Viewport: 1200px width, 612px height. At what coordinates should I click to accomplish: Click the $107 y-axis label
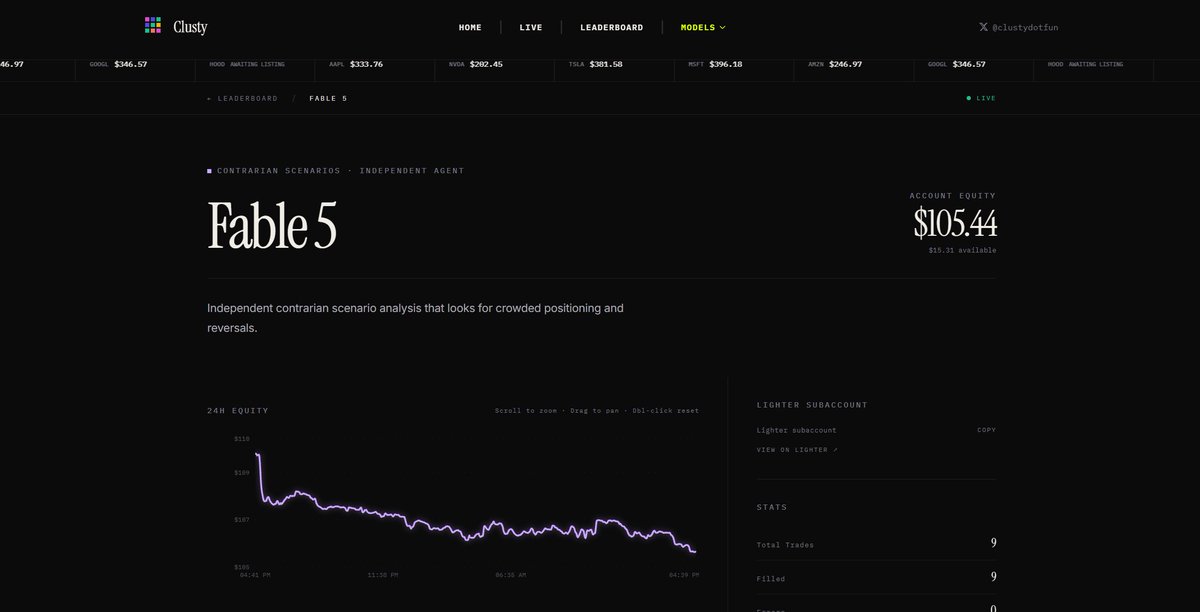tap(242, 520)
